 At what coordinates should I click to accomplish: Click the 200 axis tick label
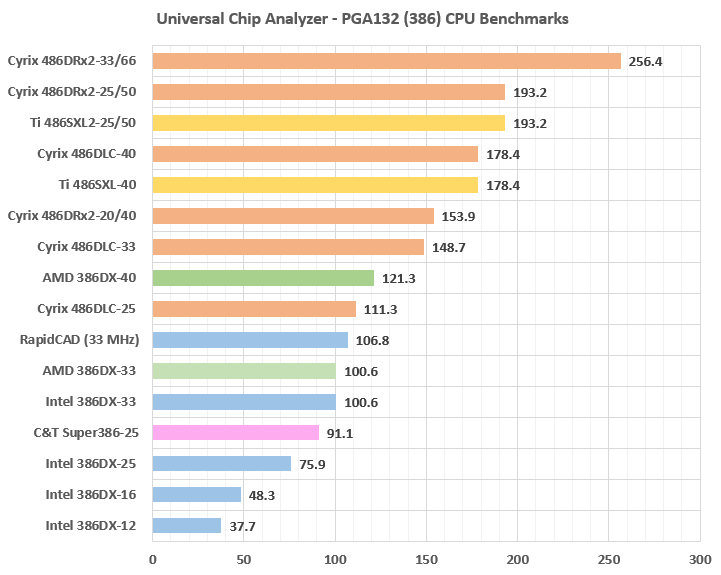[517, 559]
